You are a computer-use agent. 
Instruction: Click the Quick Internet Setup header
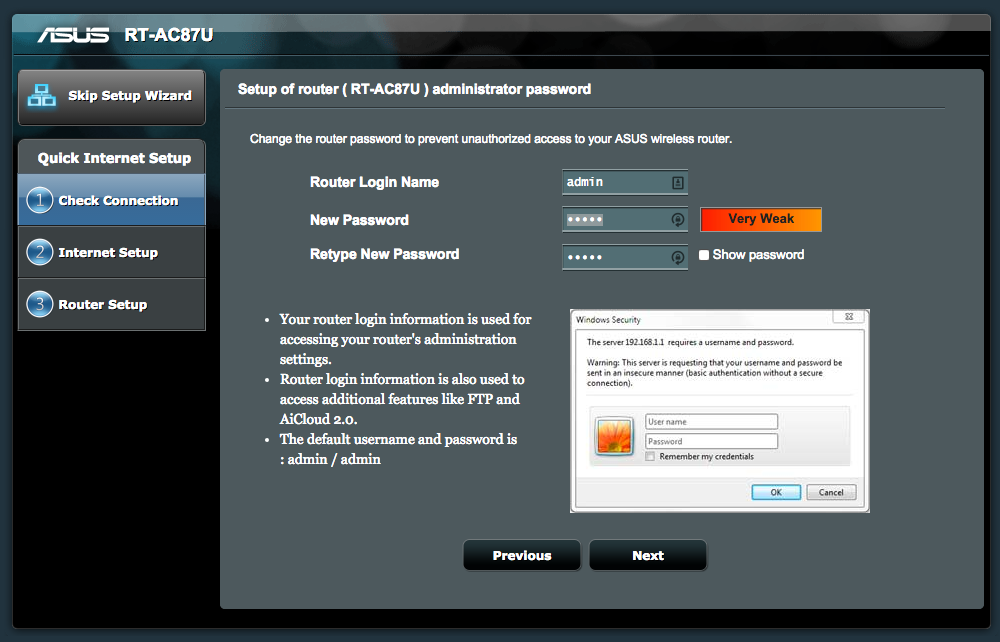click(114, 157)
